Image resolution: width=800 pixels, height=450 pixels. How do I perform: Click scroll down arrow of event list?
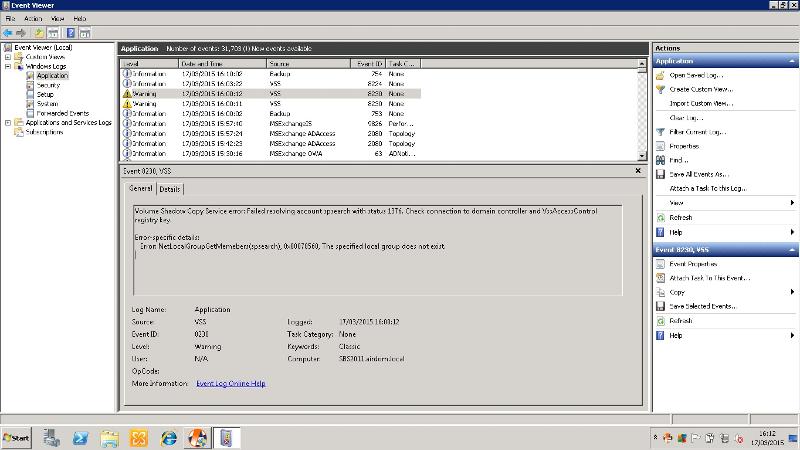pos(642,156)
